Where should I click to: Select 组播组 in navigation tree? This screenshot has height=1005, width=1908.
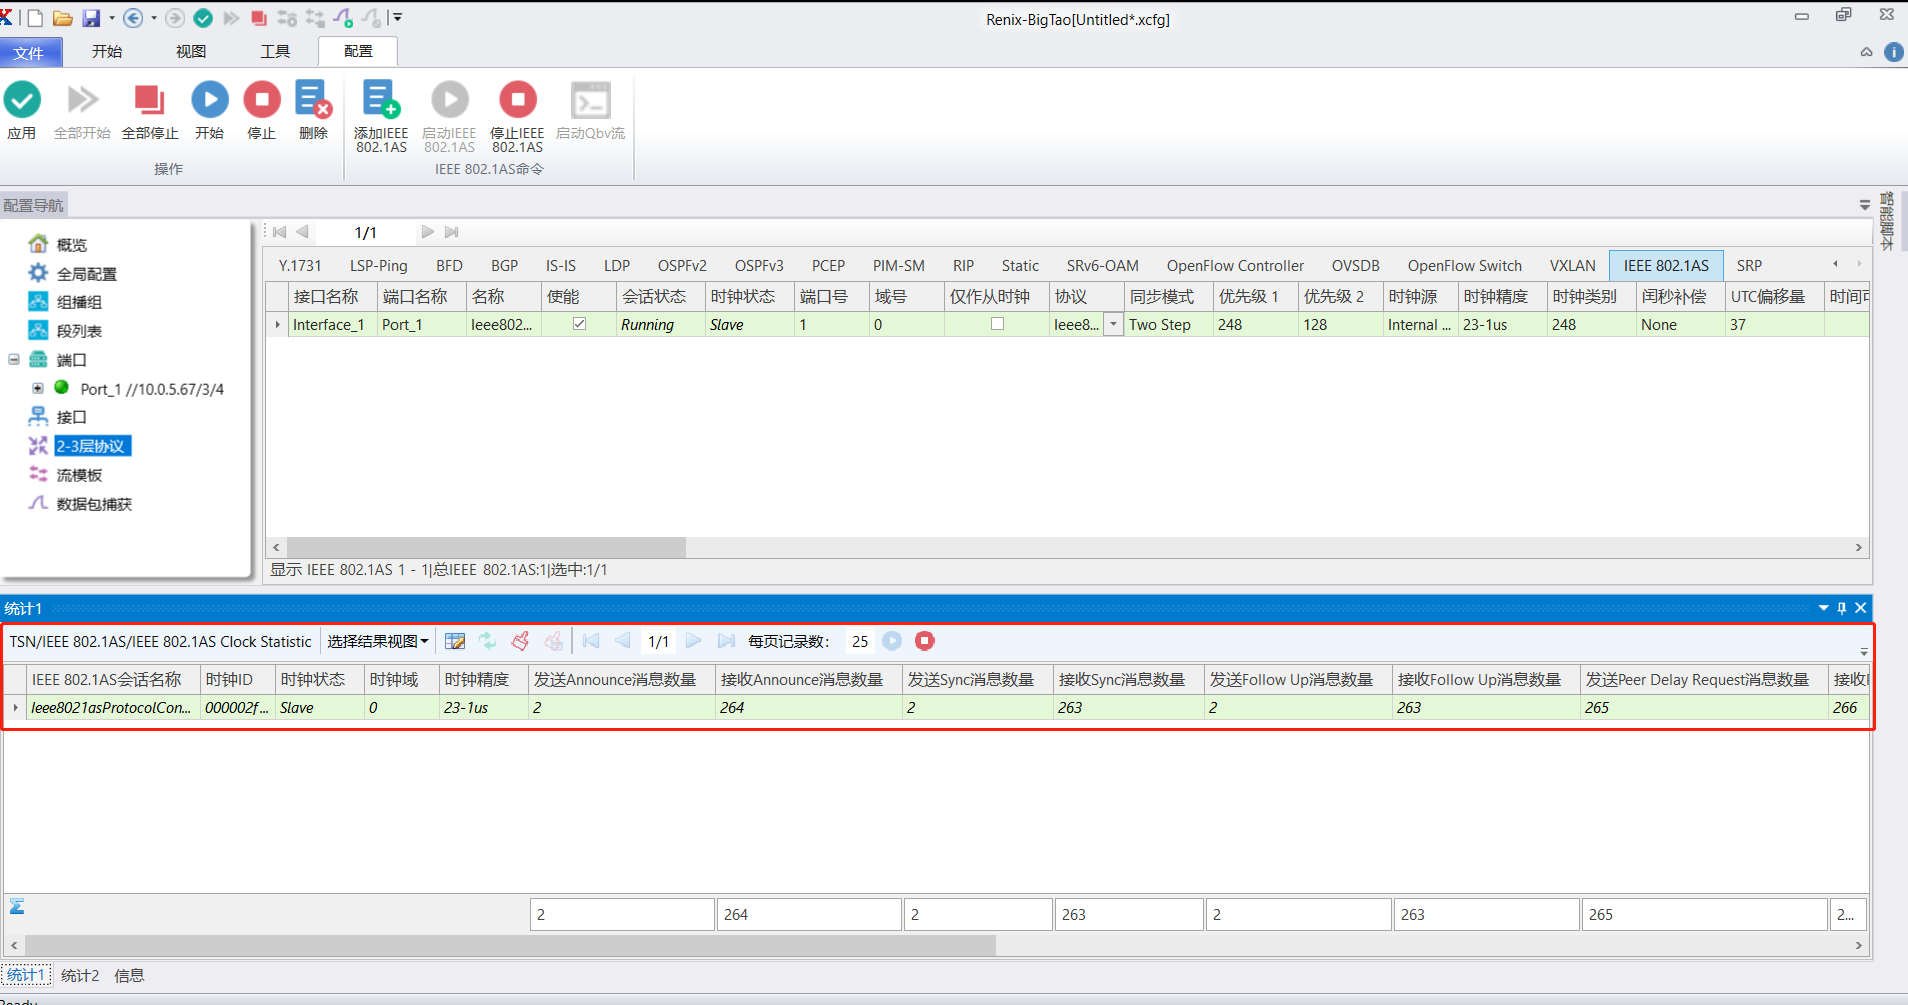79,302
